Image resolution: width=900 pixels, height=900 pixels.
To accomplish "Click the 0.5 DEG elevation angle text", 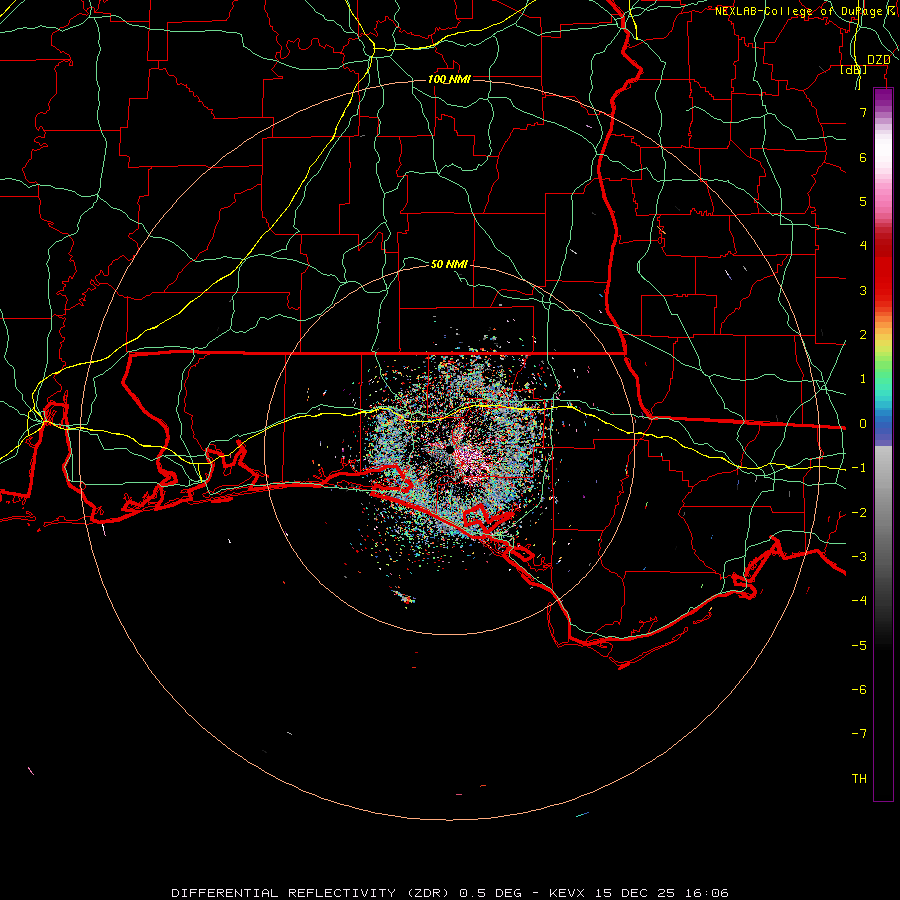I will (491, 893).
